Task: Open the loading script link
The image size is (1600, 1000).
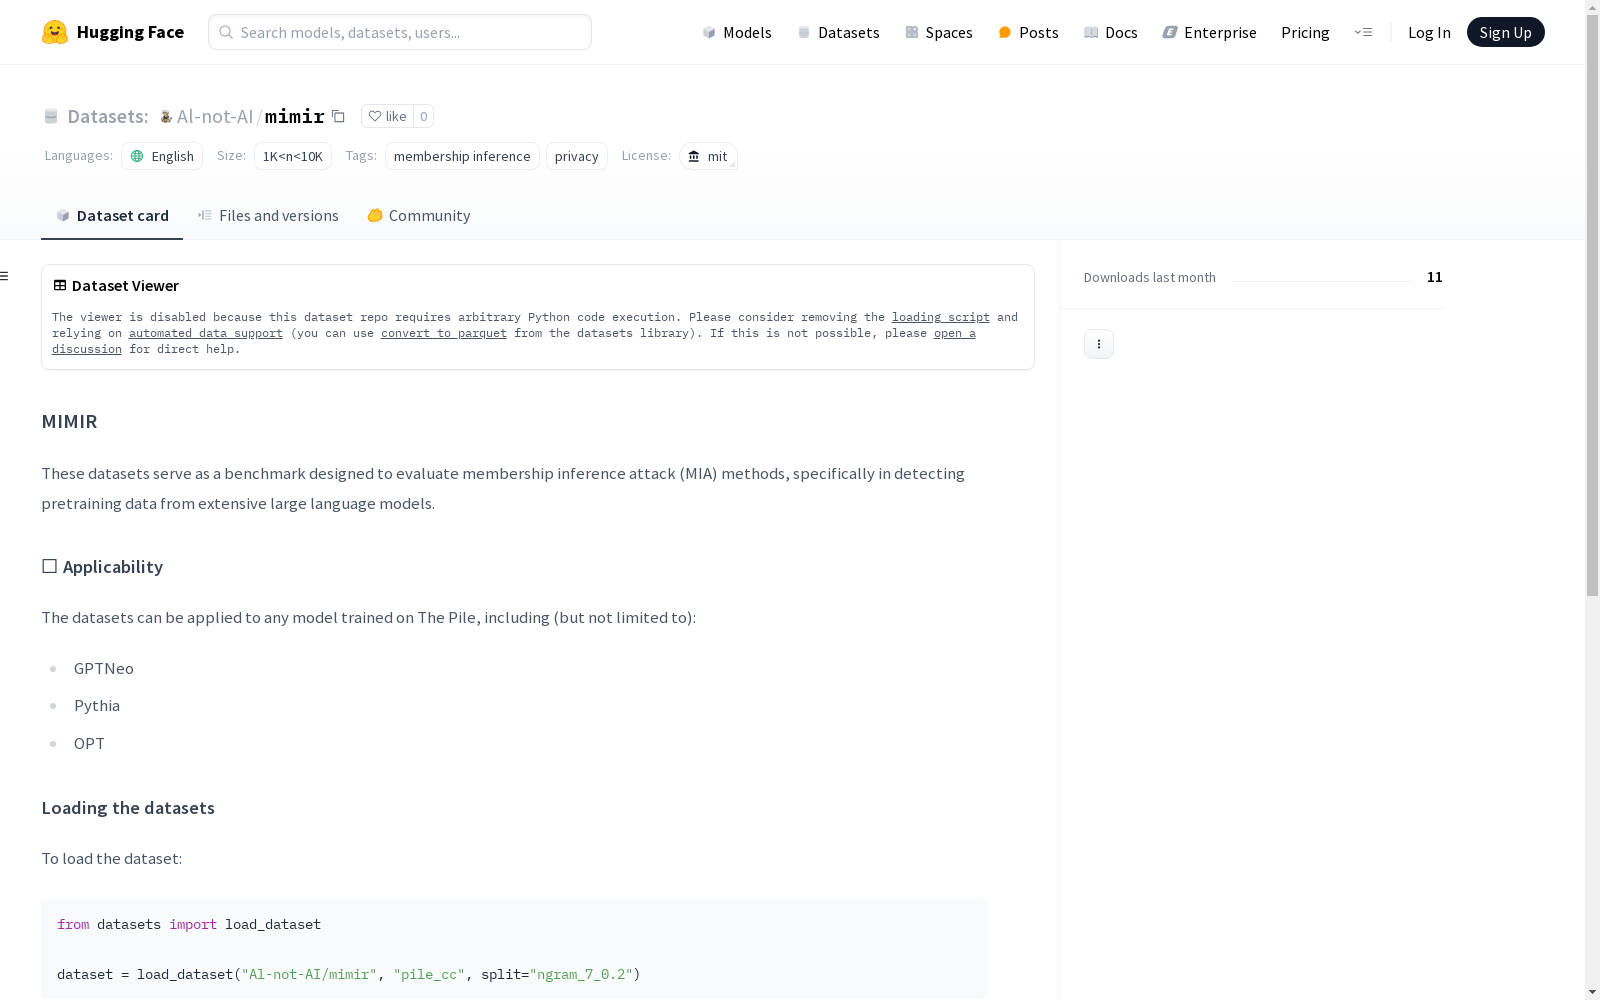Action: pyautogui.click(x=941, y=317)
